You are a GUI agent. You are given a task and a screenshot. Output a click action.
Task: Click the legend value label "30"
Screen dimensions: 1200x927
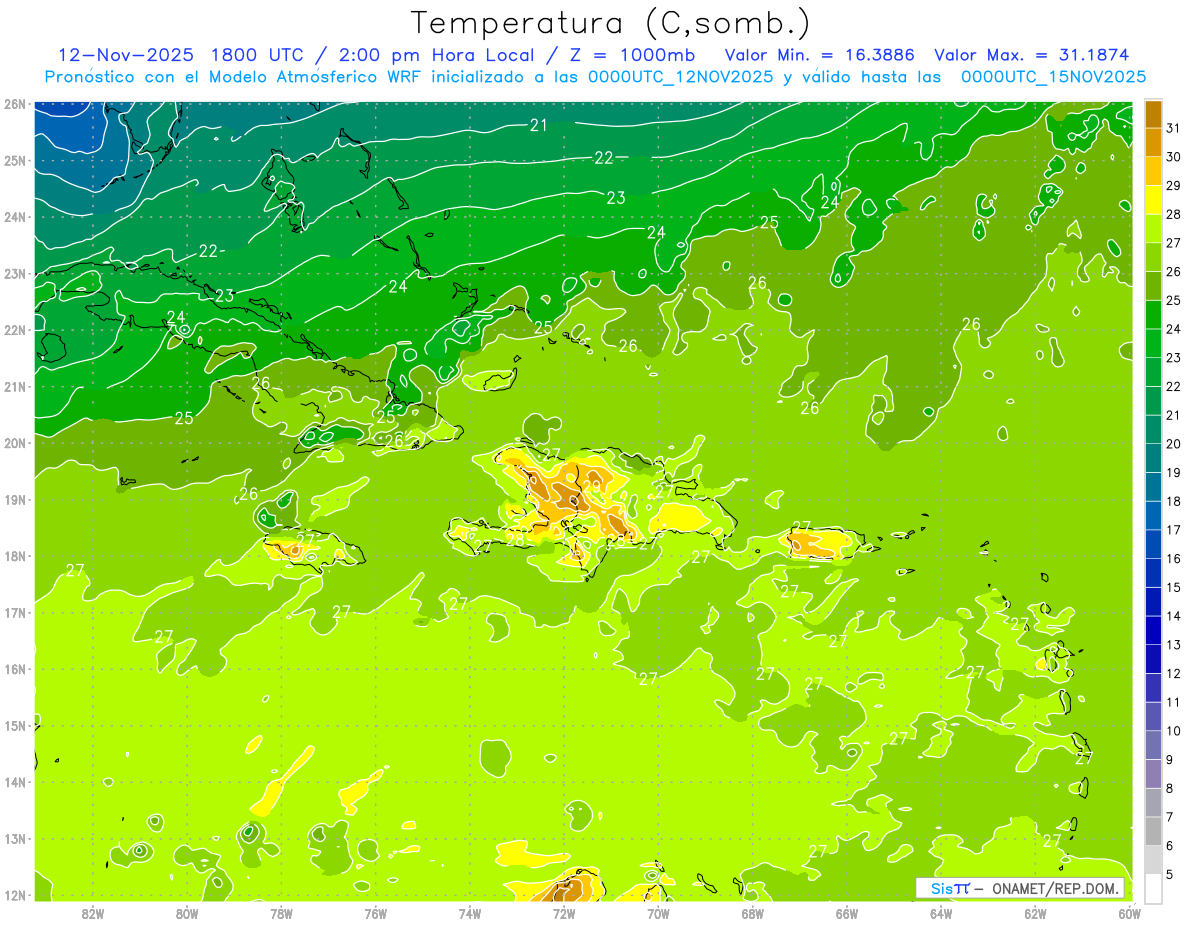(x=1173, y=157)
